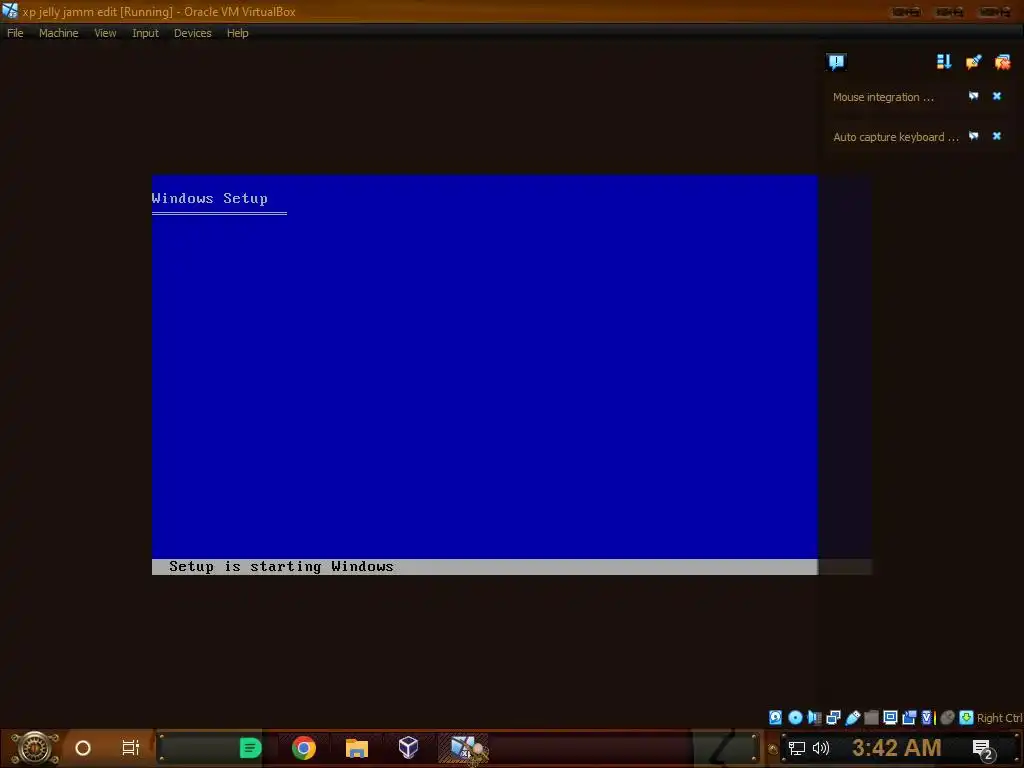Click the audio status bar icon
Viewport: 1024px width, 768px height.
click(x=814, y=718)
